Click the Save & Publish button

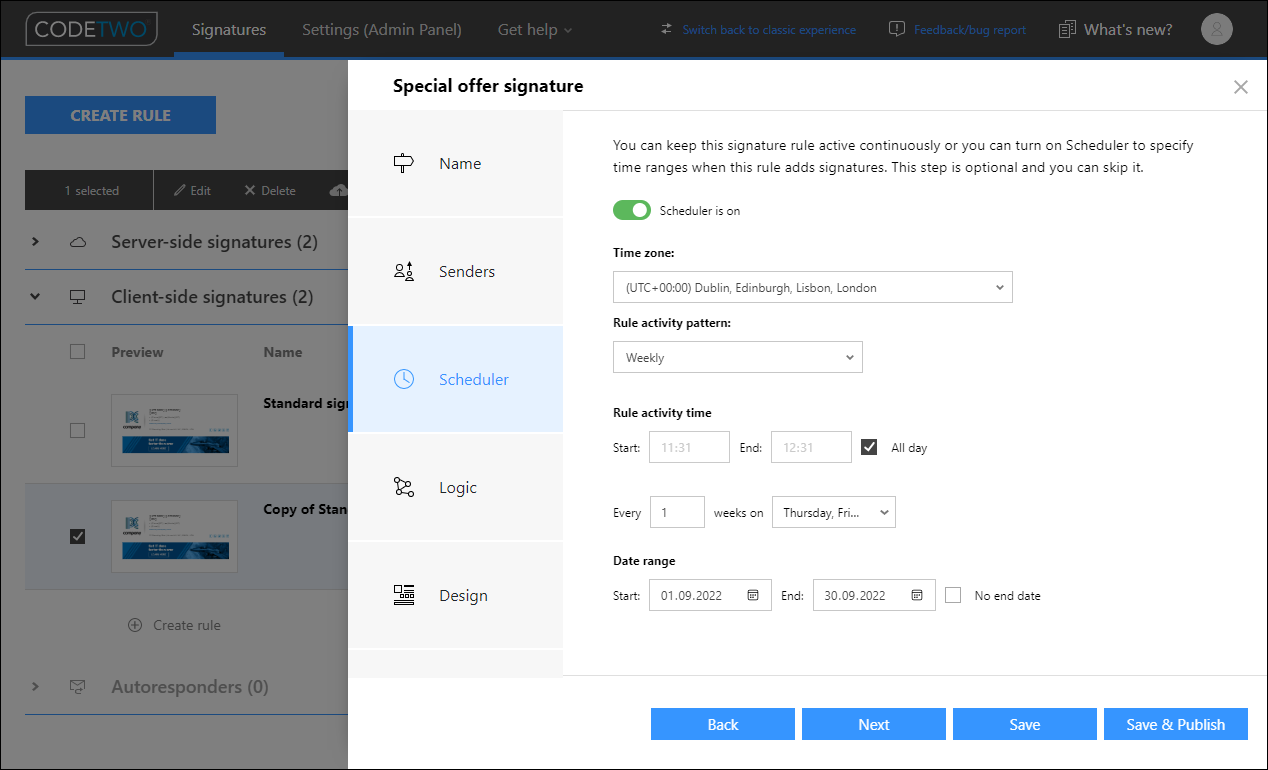(1176, 724)
